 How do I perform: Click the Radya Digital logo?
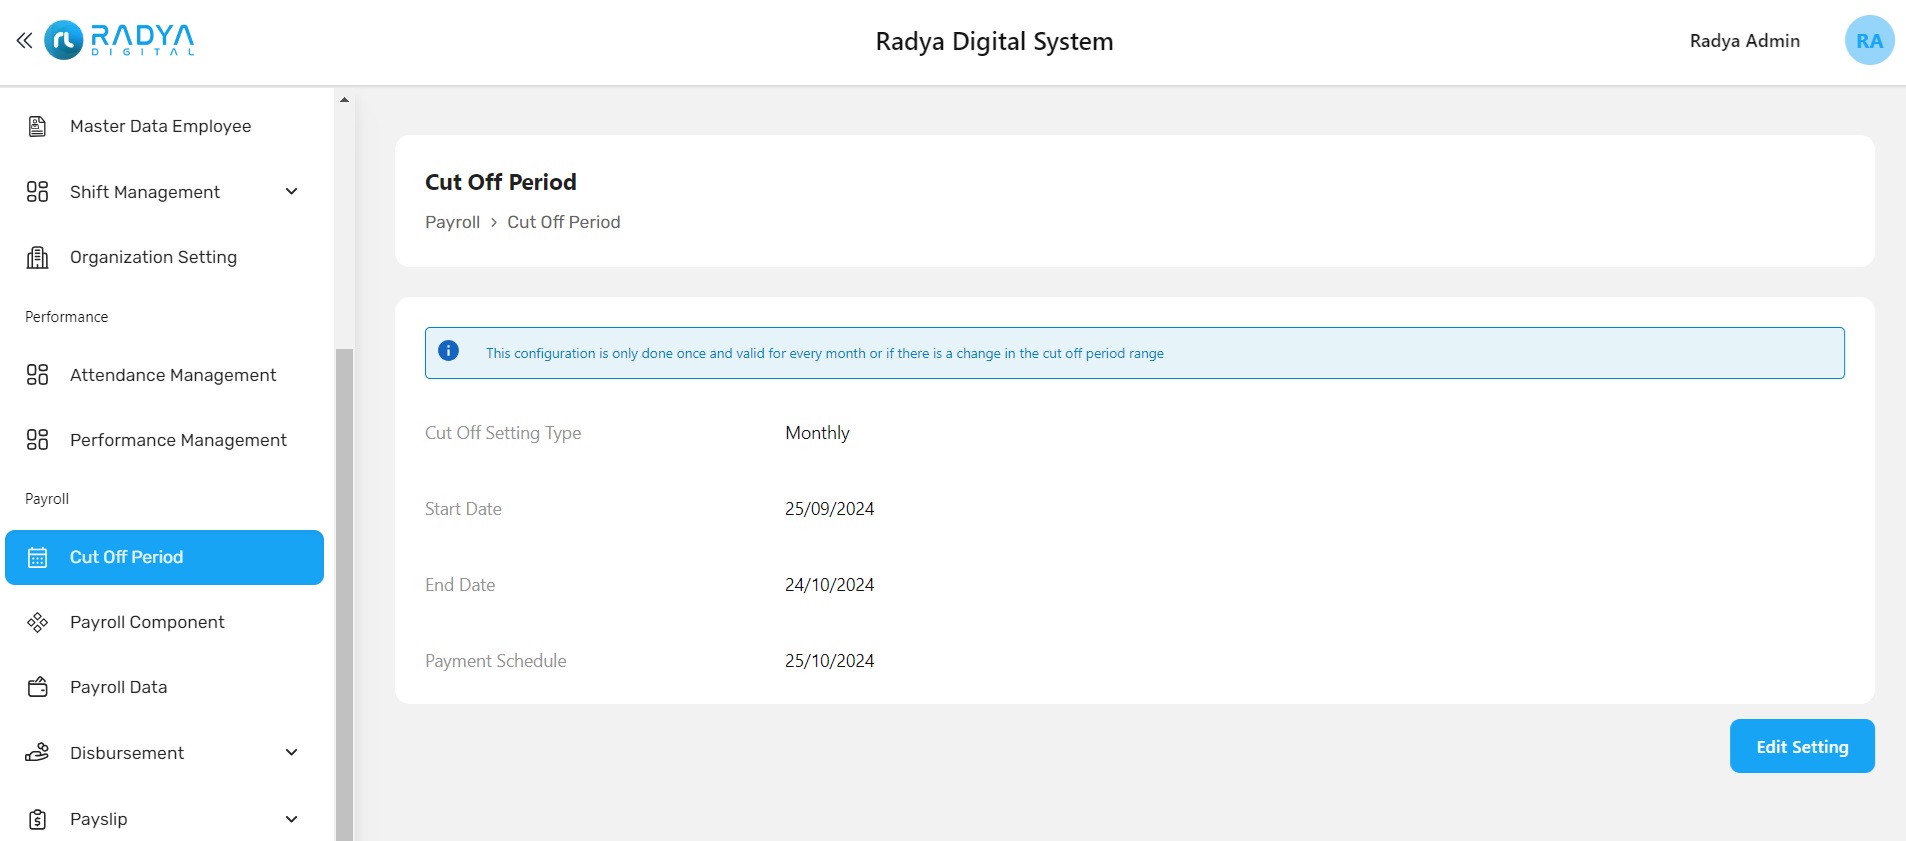point(120,40)
